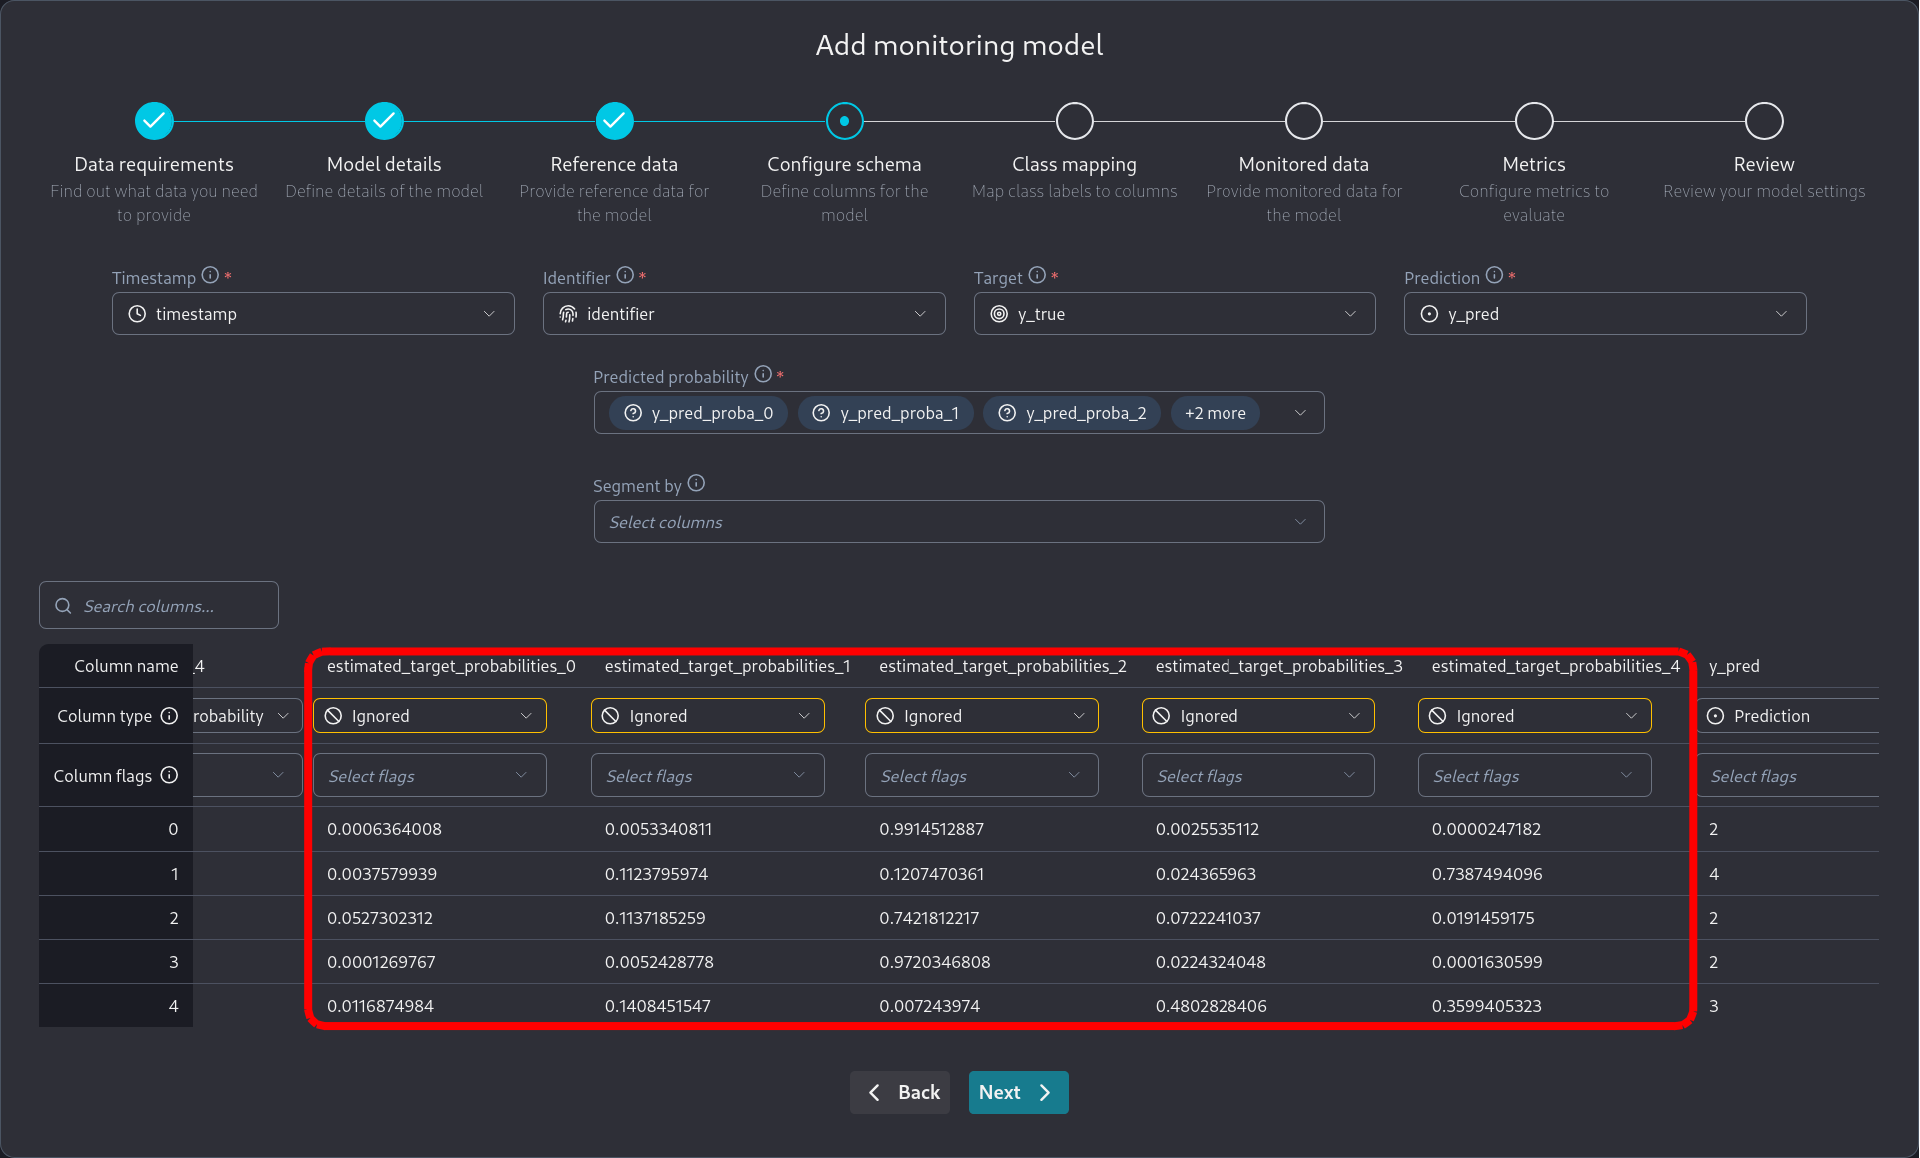Open the Timestamp column dropdown

tap(313, 314)
